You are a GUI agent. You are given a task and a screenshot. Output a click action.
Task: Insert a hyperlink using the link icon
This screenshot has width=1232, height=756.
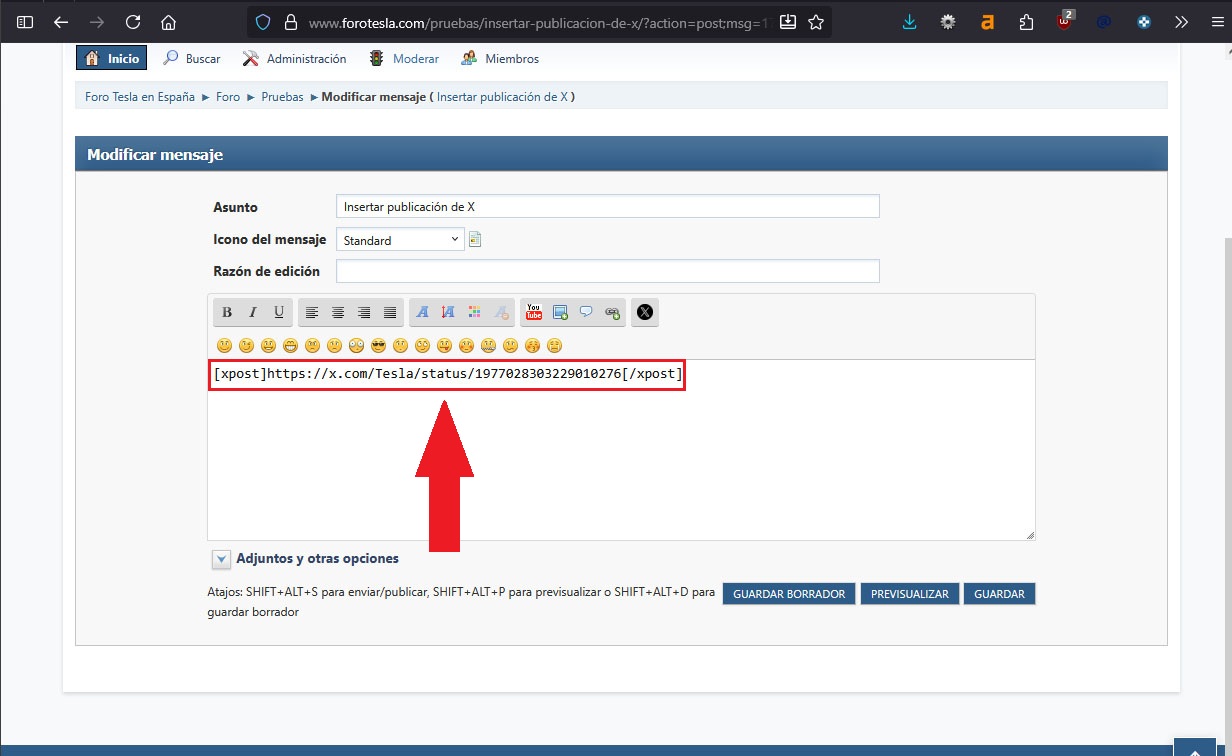[x=612, y=312]
